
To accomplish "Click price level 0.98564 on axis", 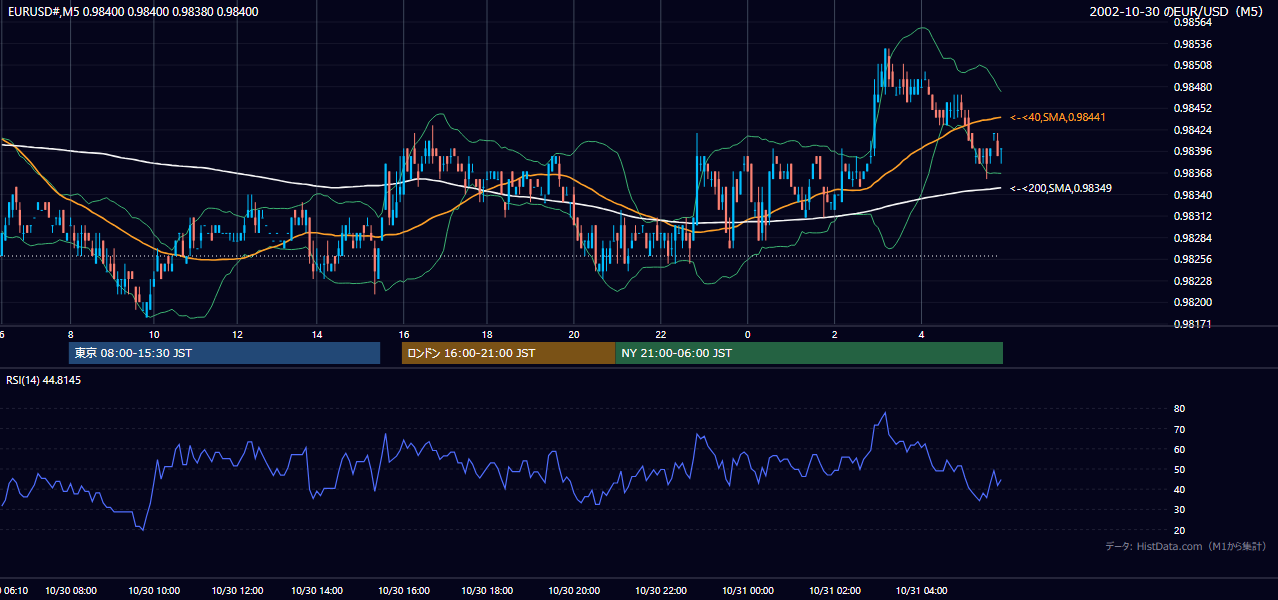I will pos(1192,22).
